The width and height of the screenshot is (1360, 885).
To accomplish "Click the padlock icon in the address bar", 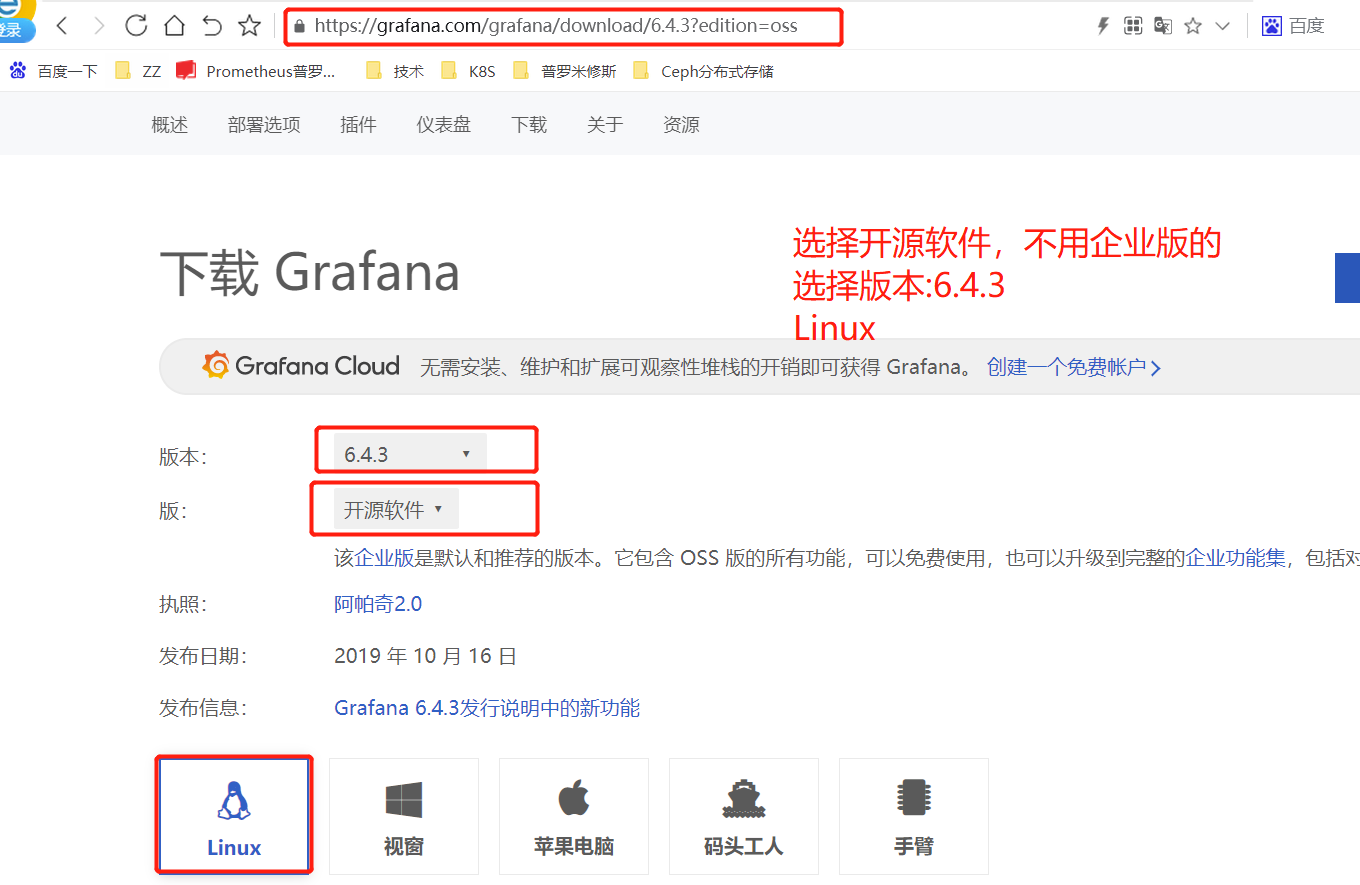I will [298, 27].
